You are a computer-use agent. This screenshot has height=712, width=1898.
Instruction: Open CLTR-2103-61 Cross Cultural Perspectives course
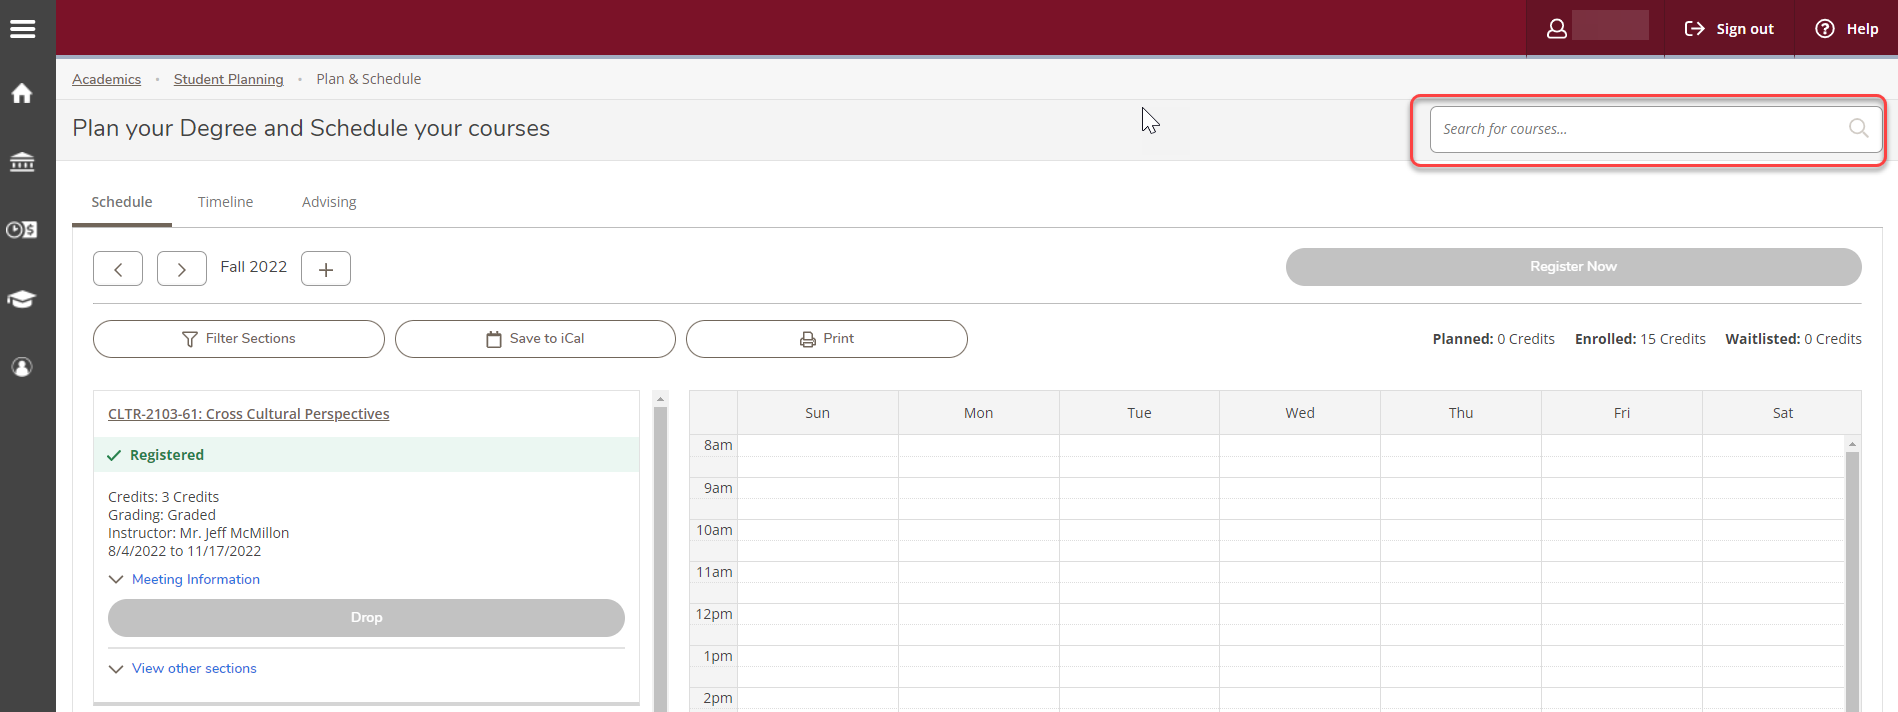249,414
